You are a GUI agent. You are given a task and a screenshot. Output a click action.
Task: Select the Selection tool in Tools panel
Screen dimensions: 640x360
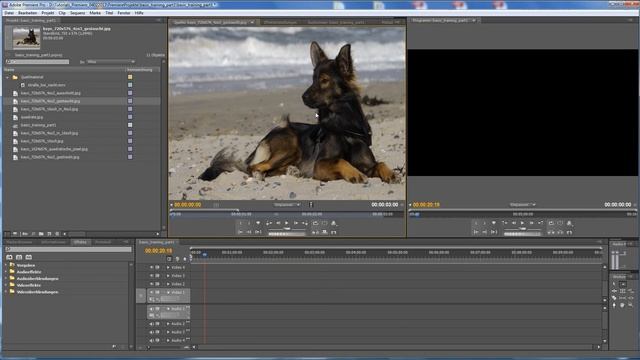pyautogui.click(x=614, y=284)
